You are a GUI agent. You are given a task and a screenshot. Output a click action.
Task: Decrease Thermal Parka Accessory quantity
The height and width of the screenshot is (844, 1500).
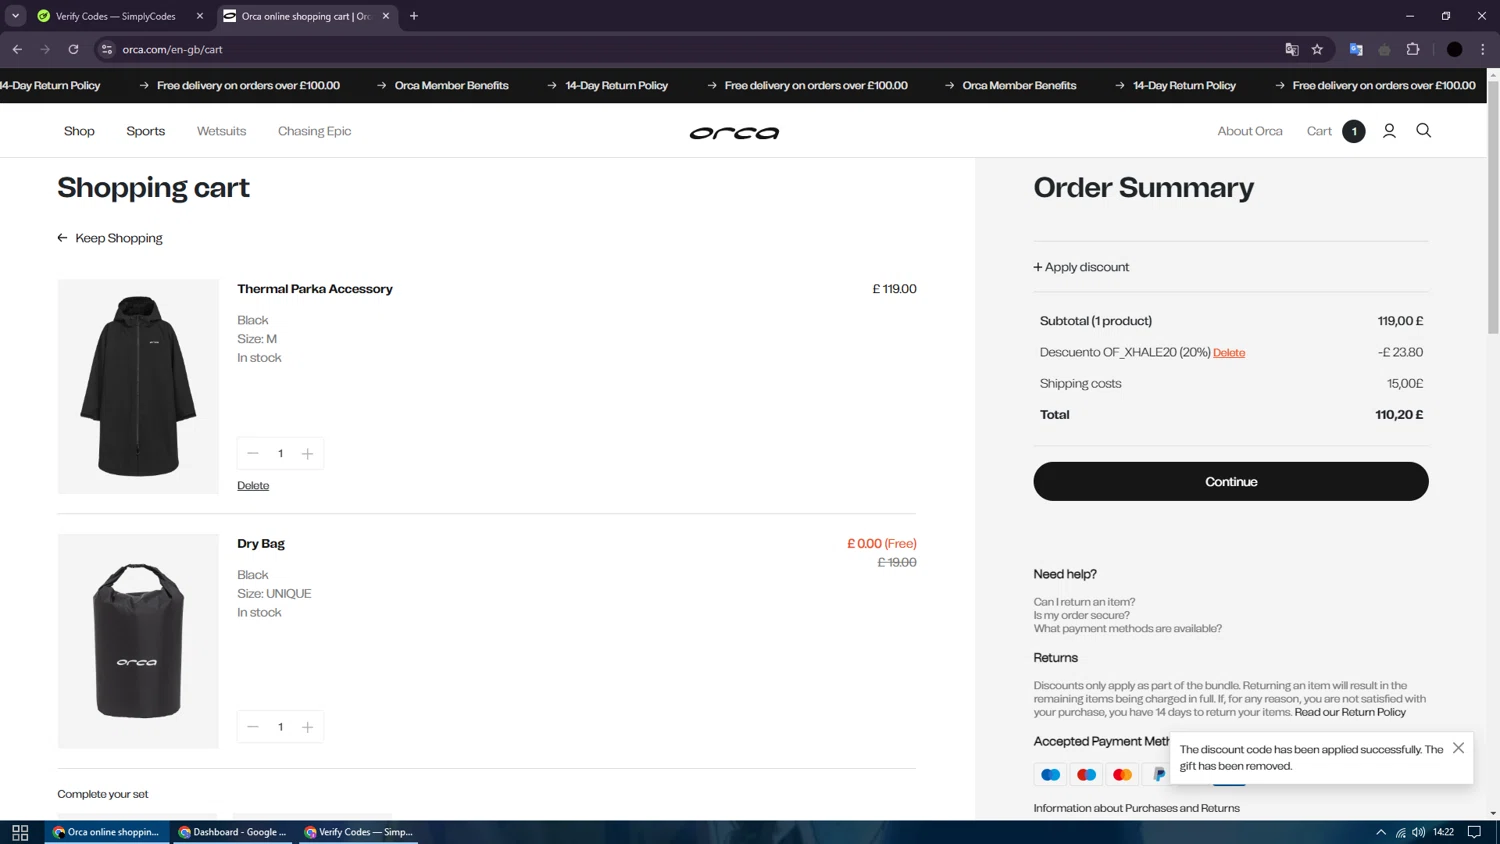(253, 454)
